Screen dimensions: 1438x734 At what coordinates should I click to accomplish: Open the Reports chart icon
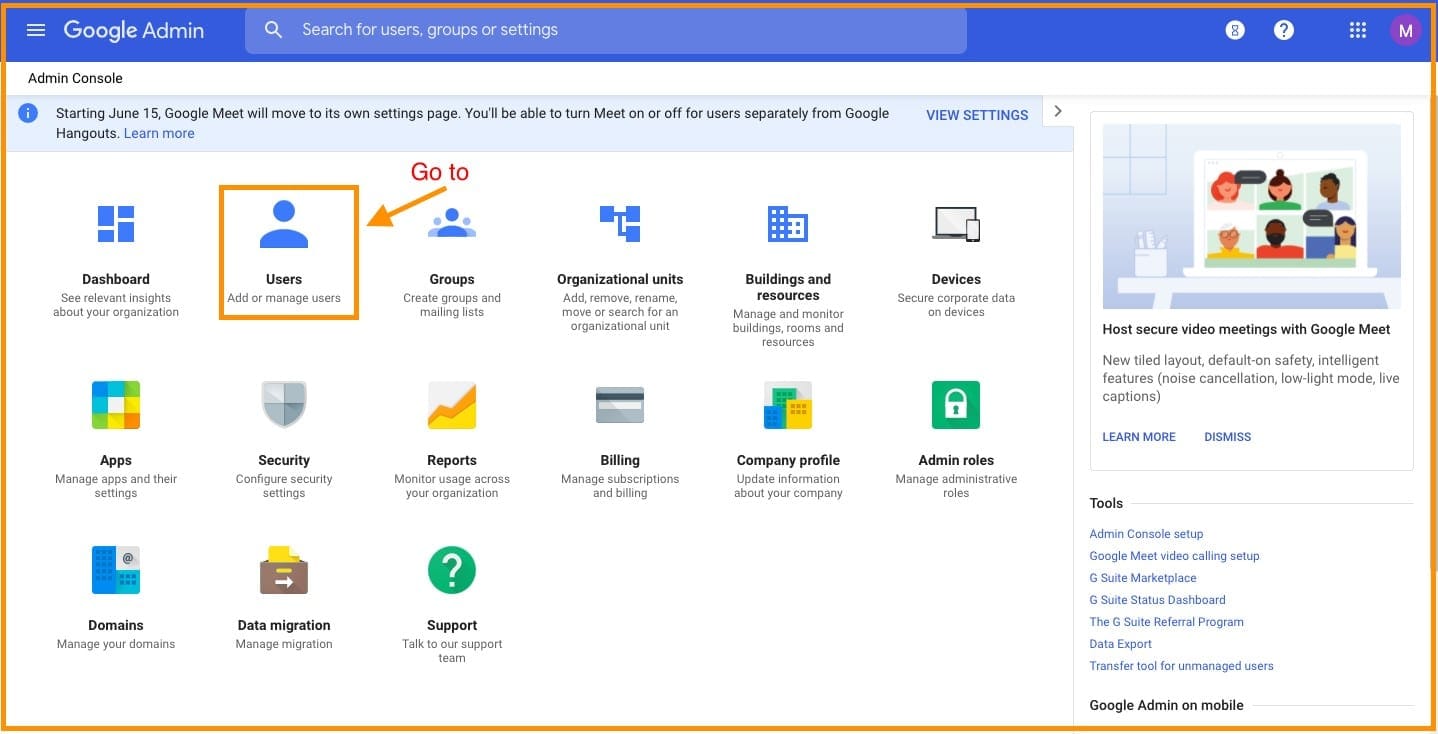coord(452,405)
